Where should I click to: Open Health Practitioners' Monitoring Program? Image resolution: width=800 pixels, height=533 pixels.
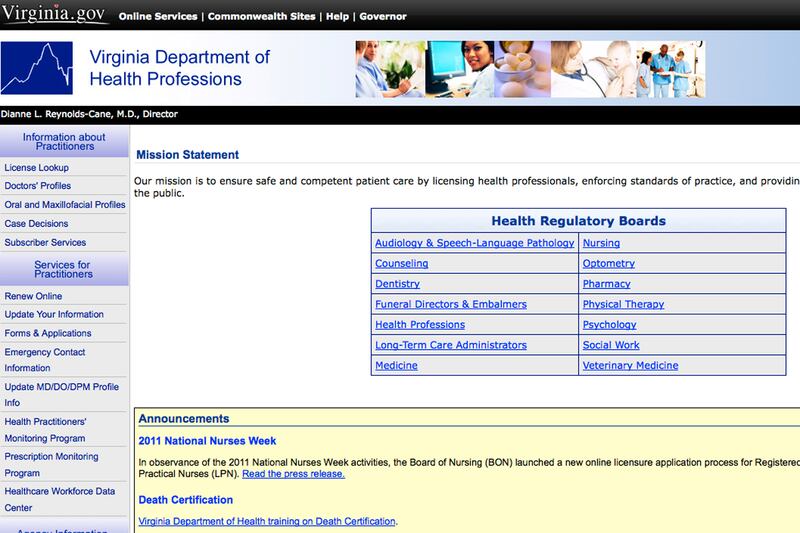[x=45, y=429]
